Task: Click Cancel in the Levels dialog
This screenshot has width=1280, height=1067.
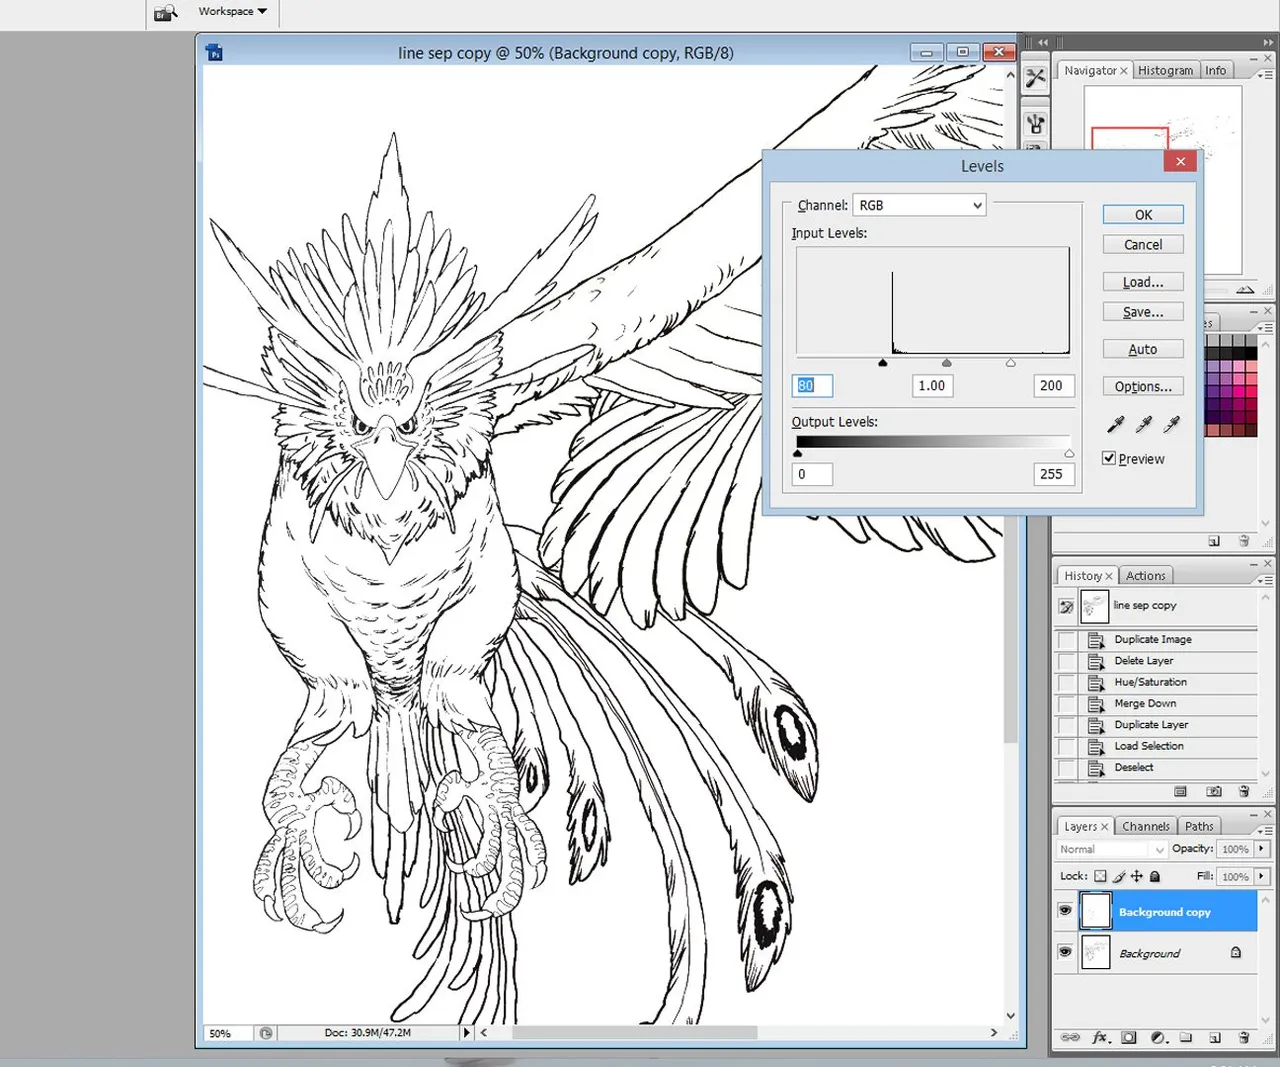Action: pyautogui.click(x=1143, y=245)
